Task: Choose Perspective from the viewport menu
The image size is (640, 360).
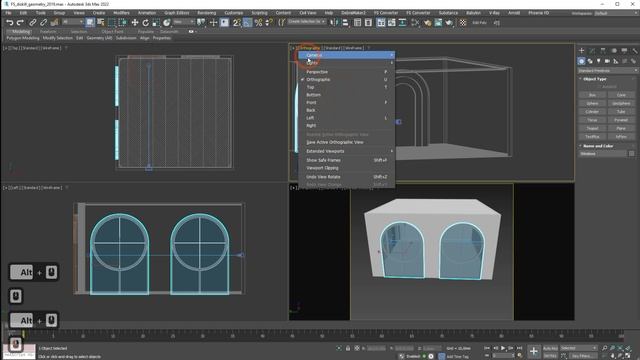Action: pyautogui.click(x=346, y=72)
